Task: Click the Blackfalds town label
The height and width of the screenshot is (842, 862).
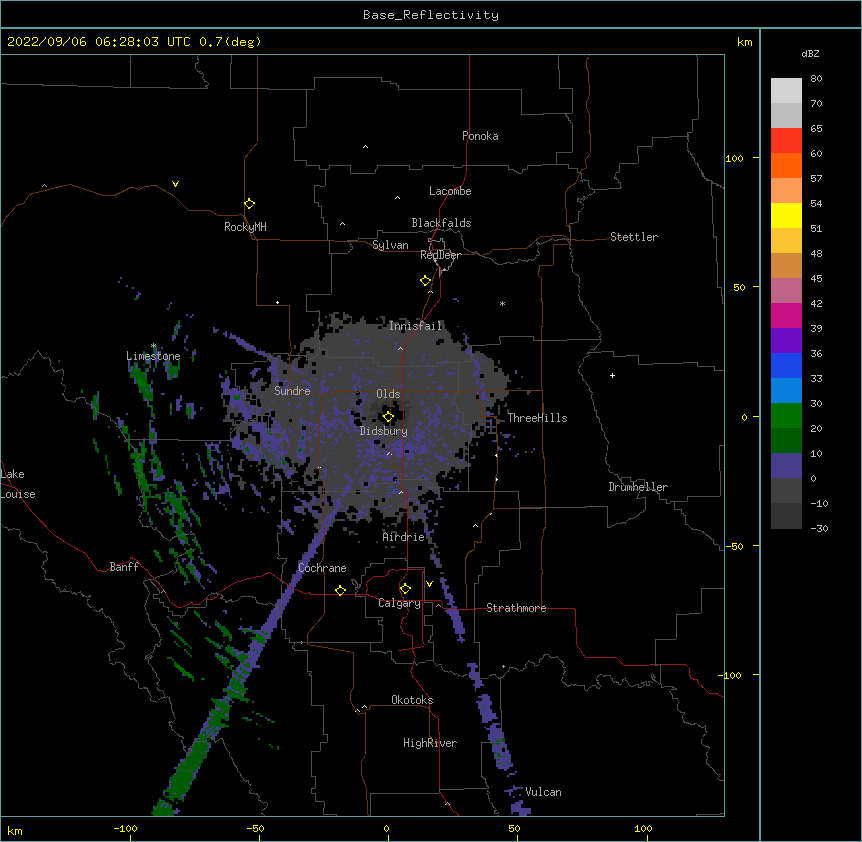Action: point(441,223)
